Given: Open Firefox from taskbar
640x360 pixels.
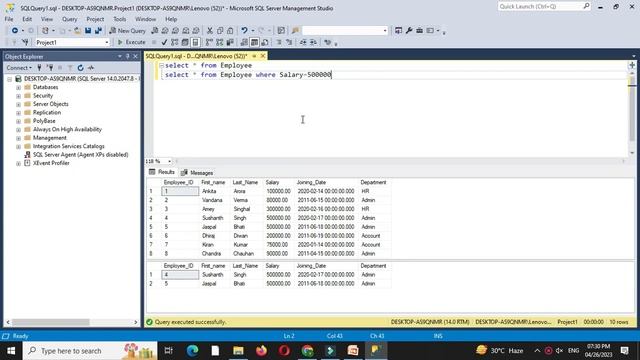Looking at the screenshot, I should (x=261, y=351).
